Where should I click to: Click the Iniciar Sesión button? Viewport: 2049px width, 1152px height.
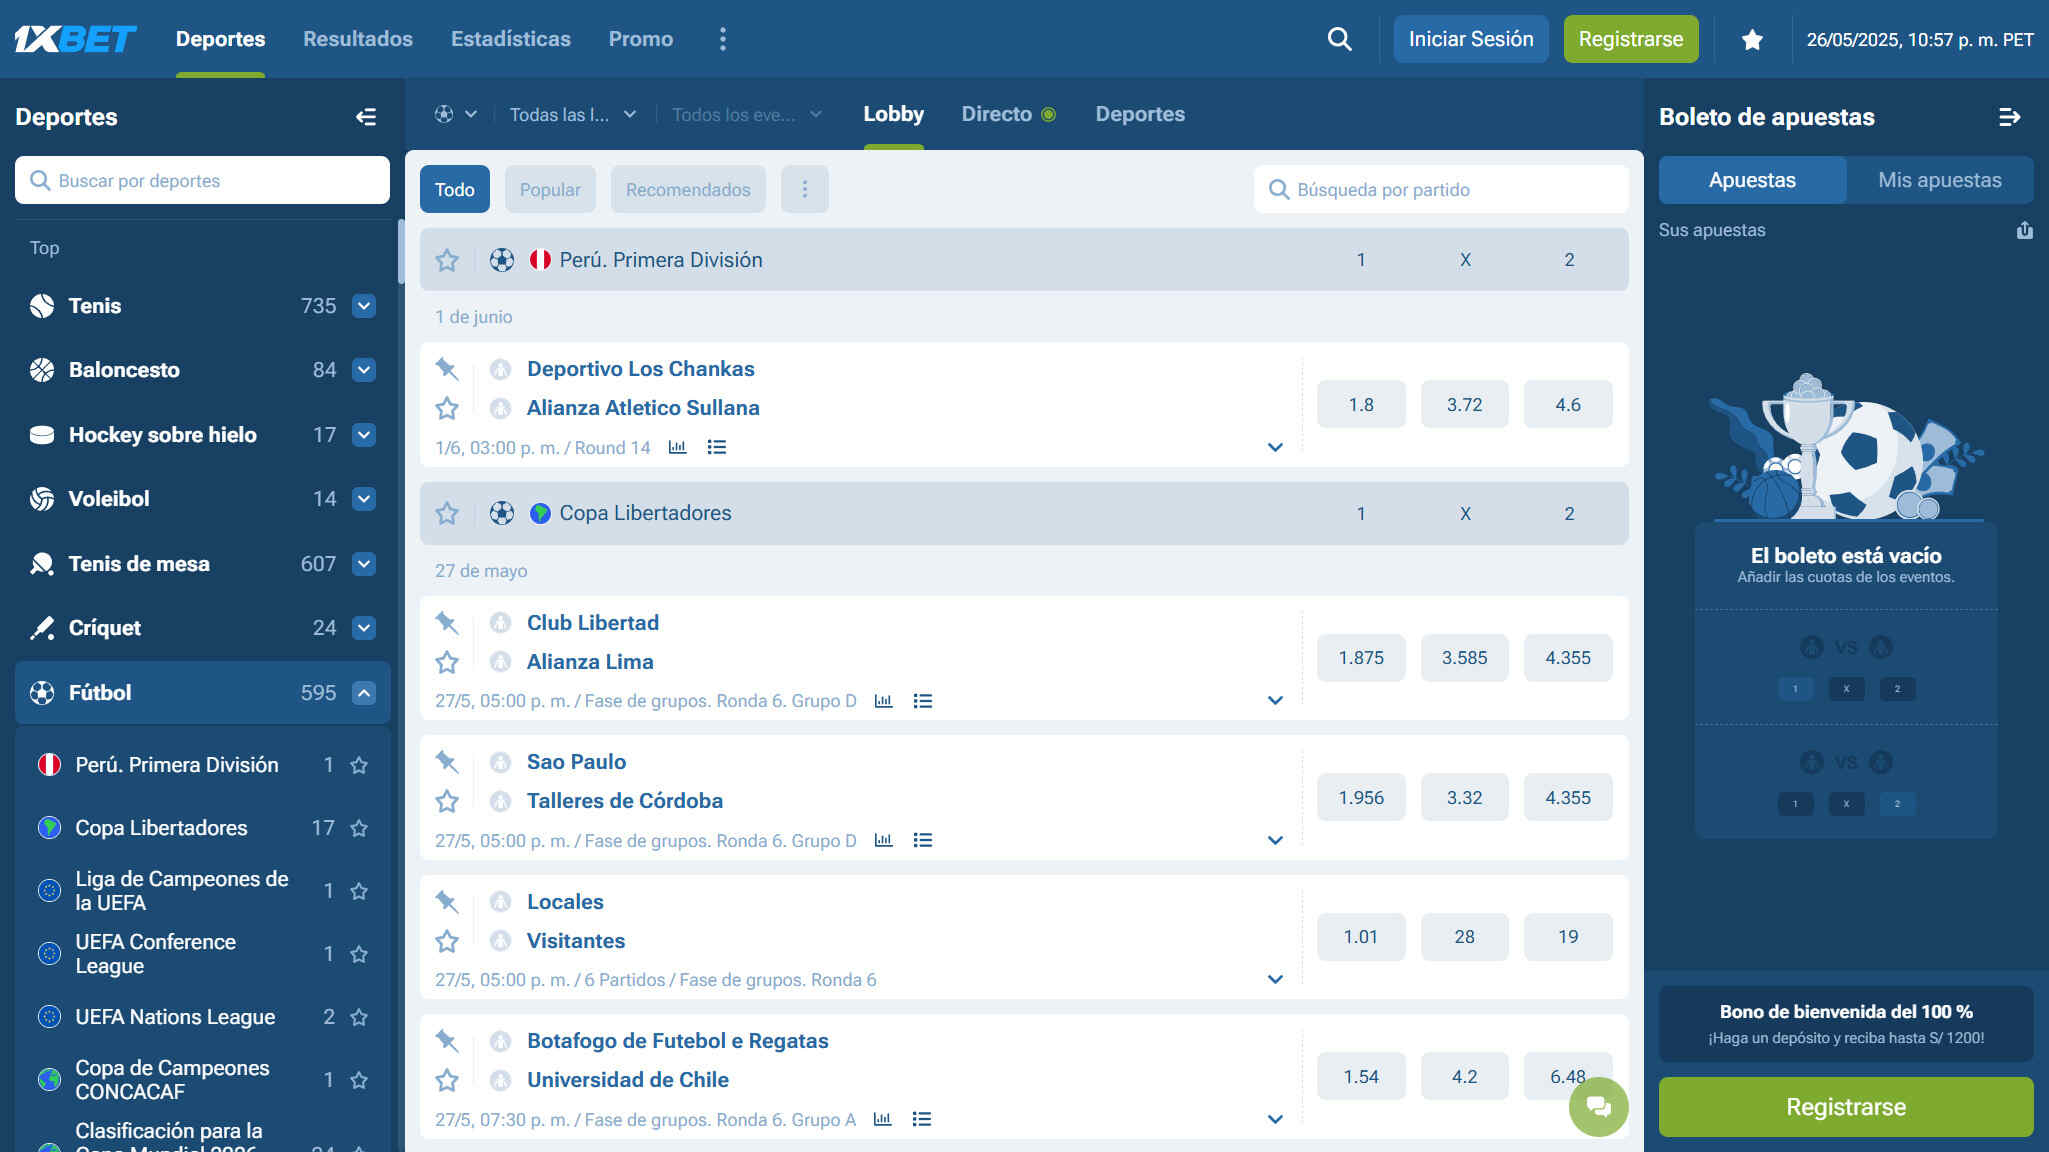(x=1470, y=39)
